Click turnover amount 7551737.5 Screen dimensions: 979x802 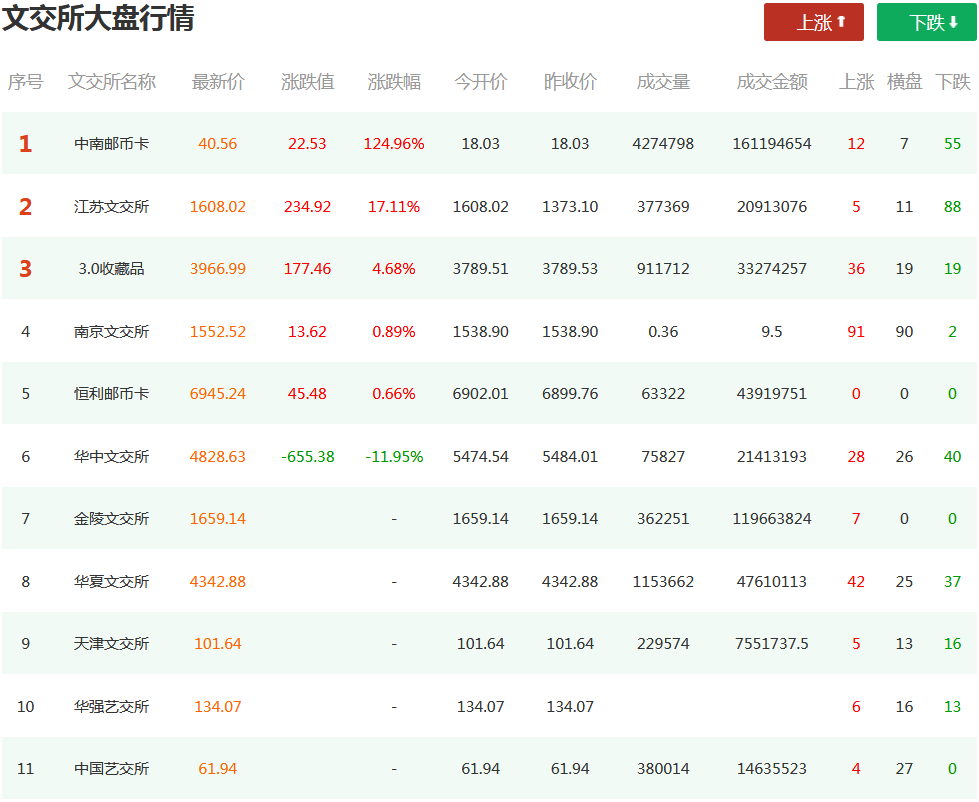click(772, 643)
